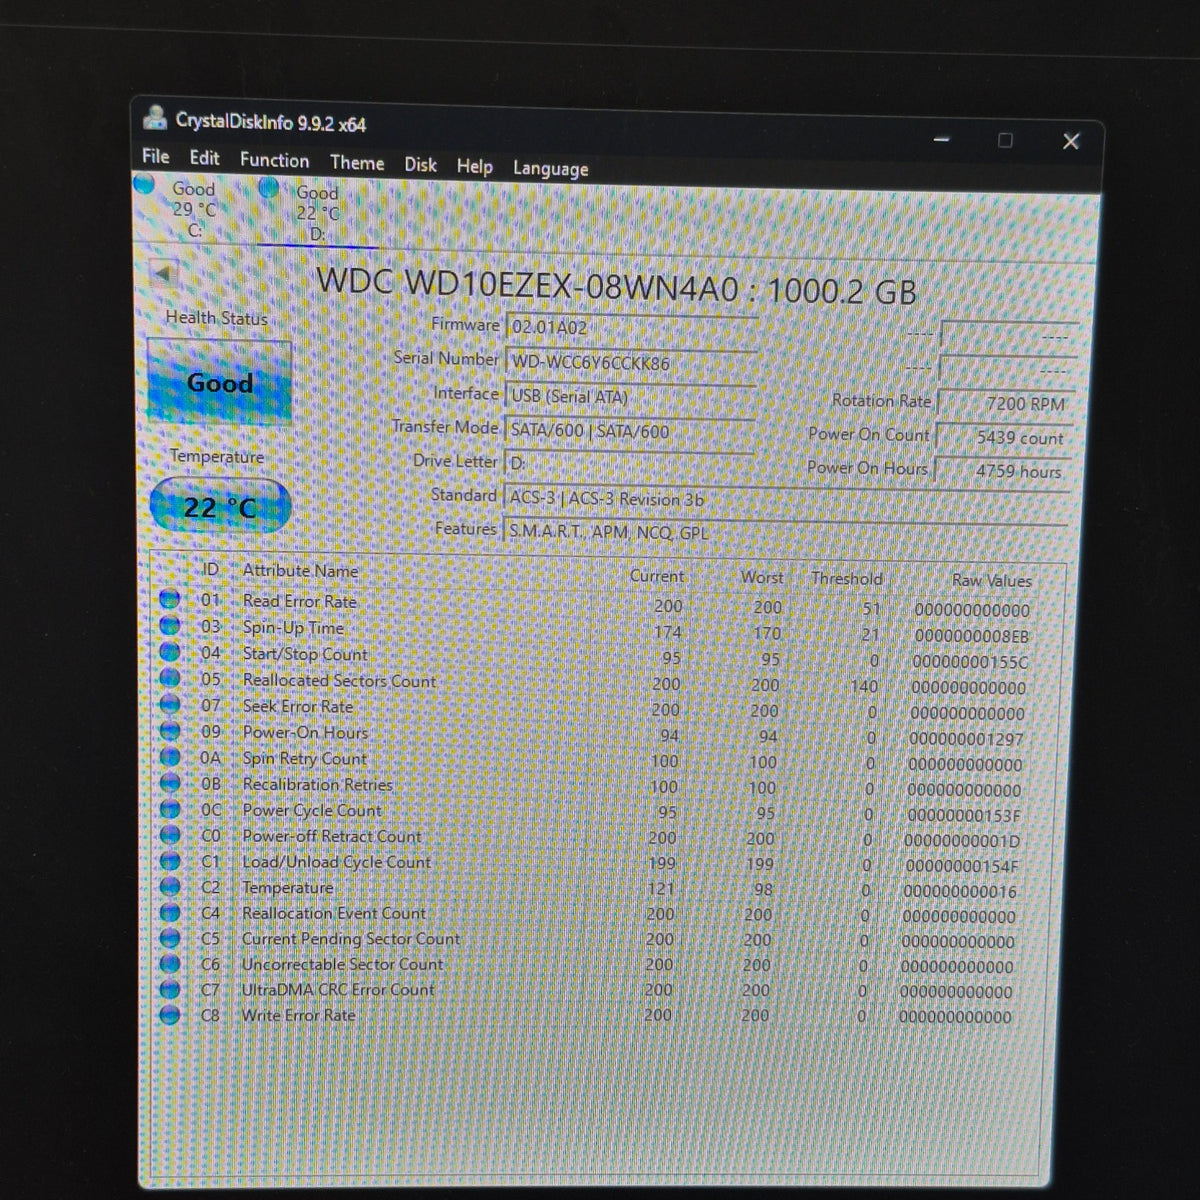1200x1200 pixels.
Task: Click the status icon for Power-On Hours row
Action: click(170, 731)
